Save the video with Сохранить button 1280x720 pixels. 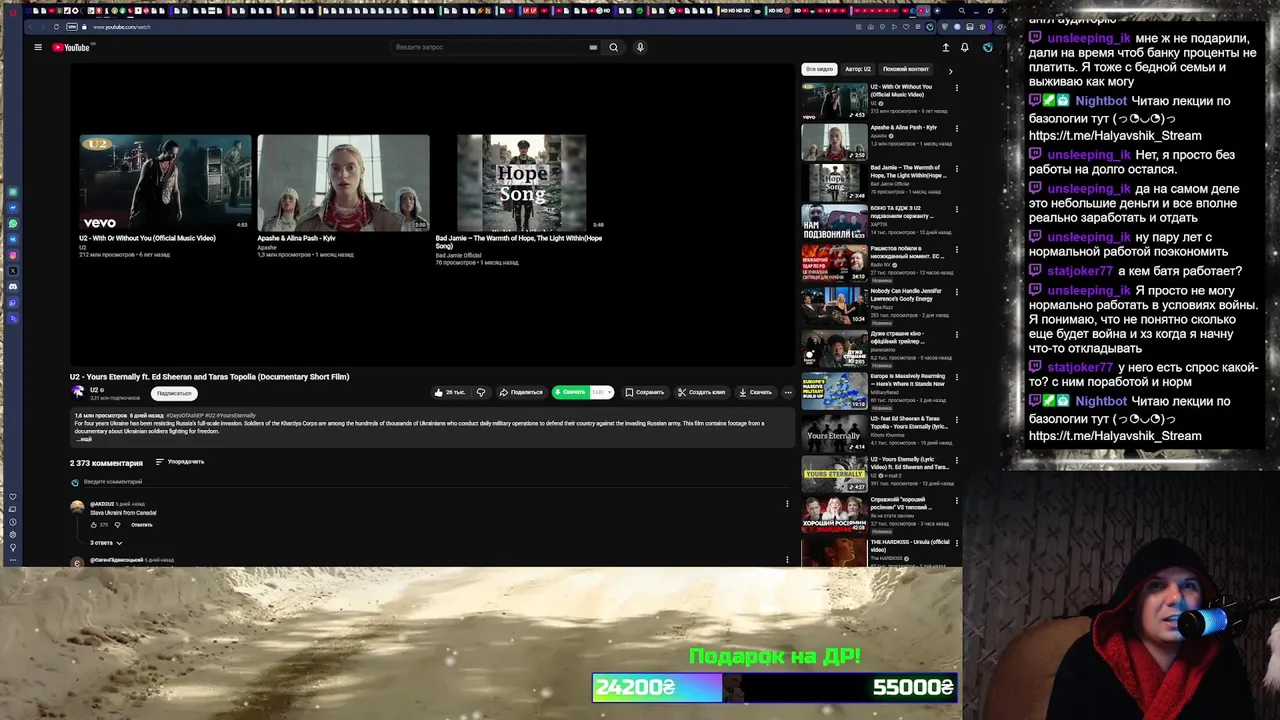pos(644,392)
